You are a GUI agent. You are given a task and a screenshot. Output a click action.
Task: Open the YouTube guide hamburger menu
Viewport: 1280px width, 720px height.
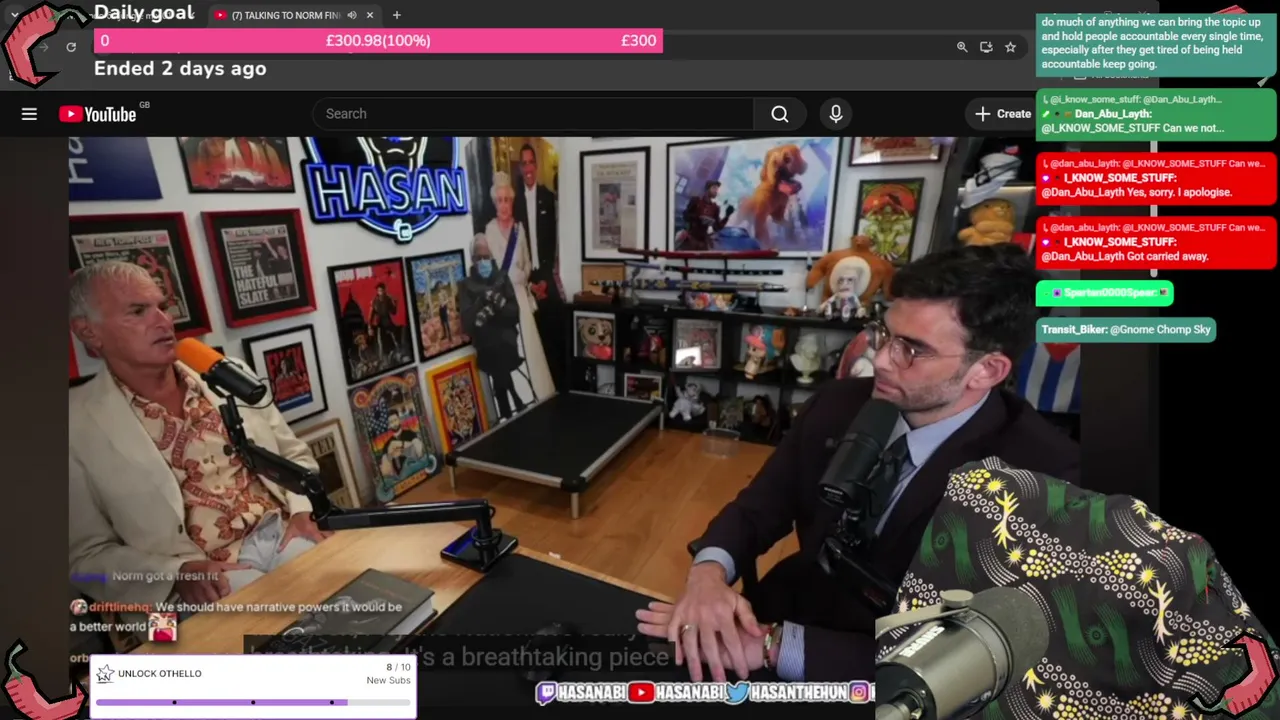coord(29,114)
